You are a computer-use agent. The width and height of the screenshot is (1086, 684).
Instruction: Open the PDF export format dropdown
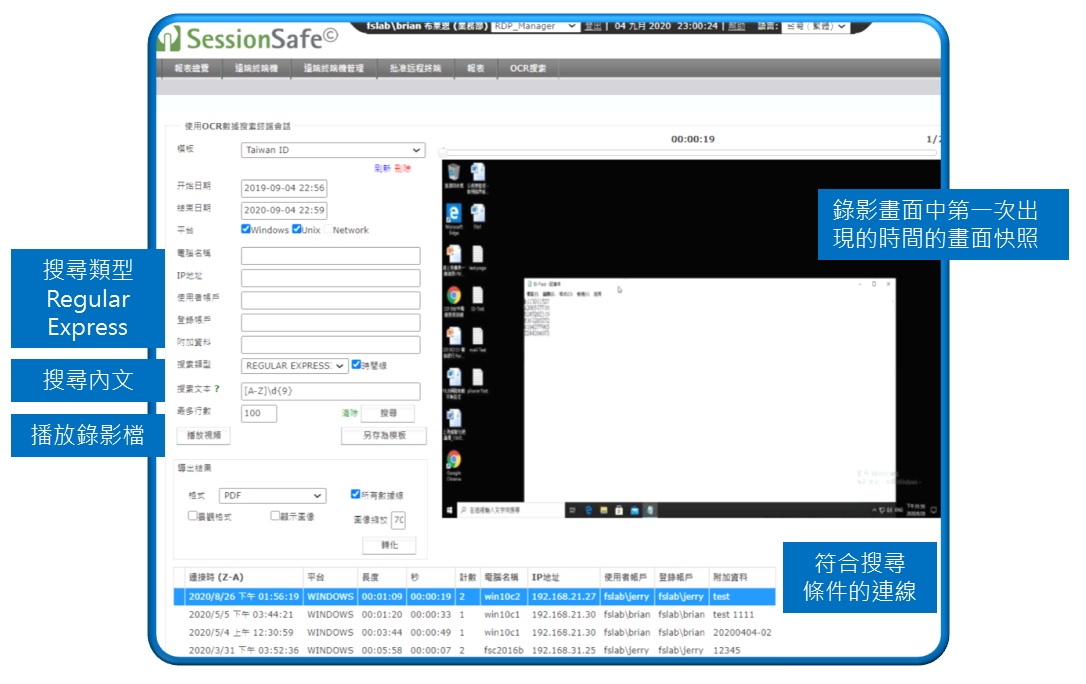coord(273,495)
